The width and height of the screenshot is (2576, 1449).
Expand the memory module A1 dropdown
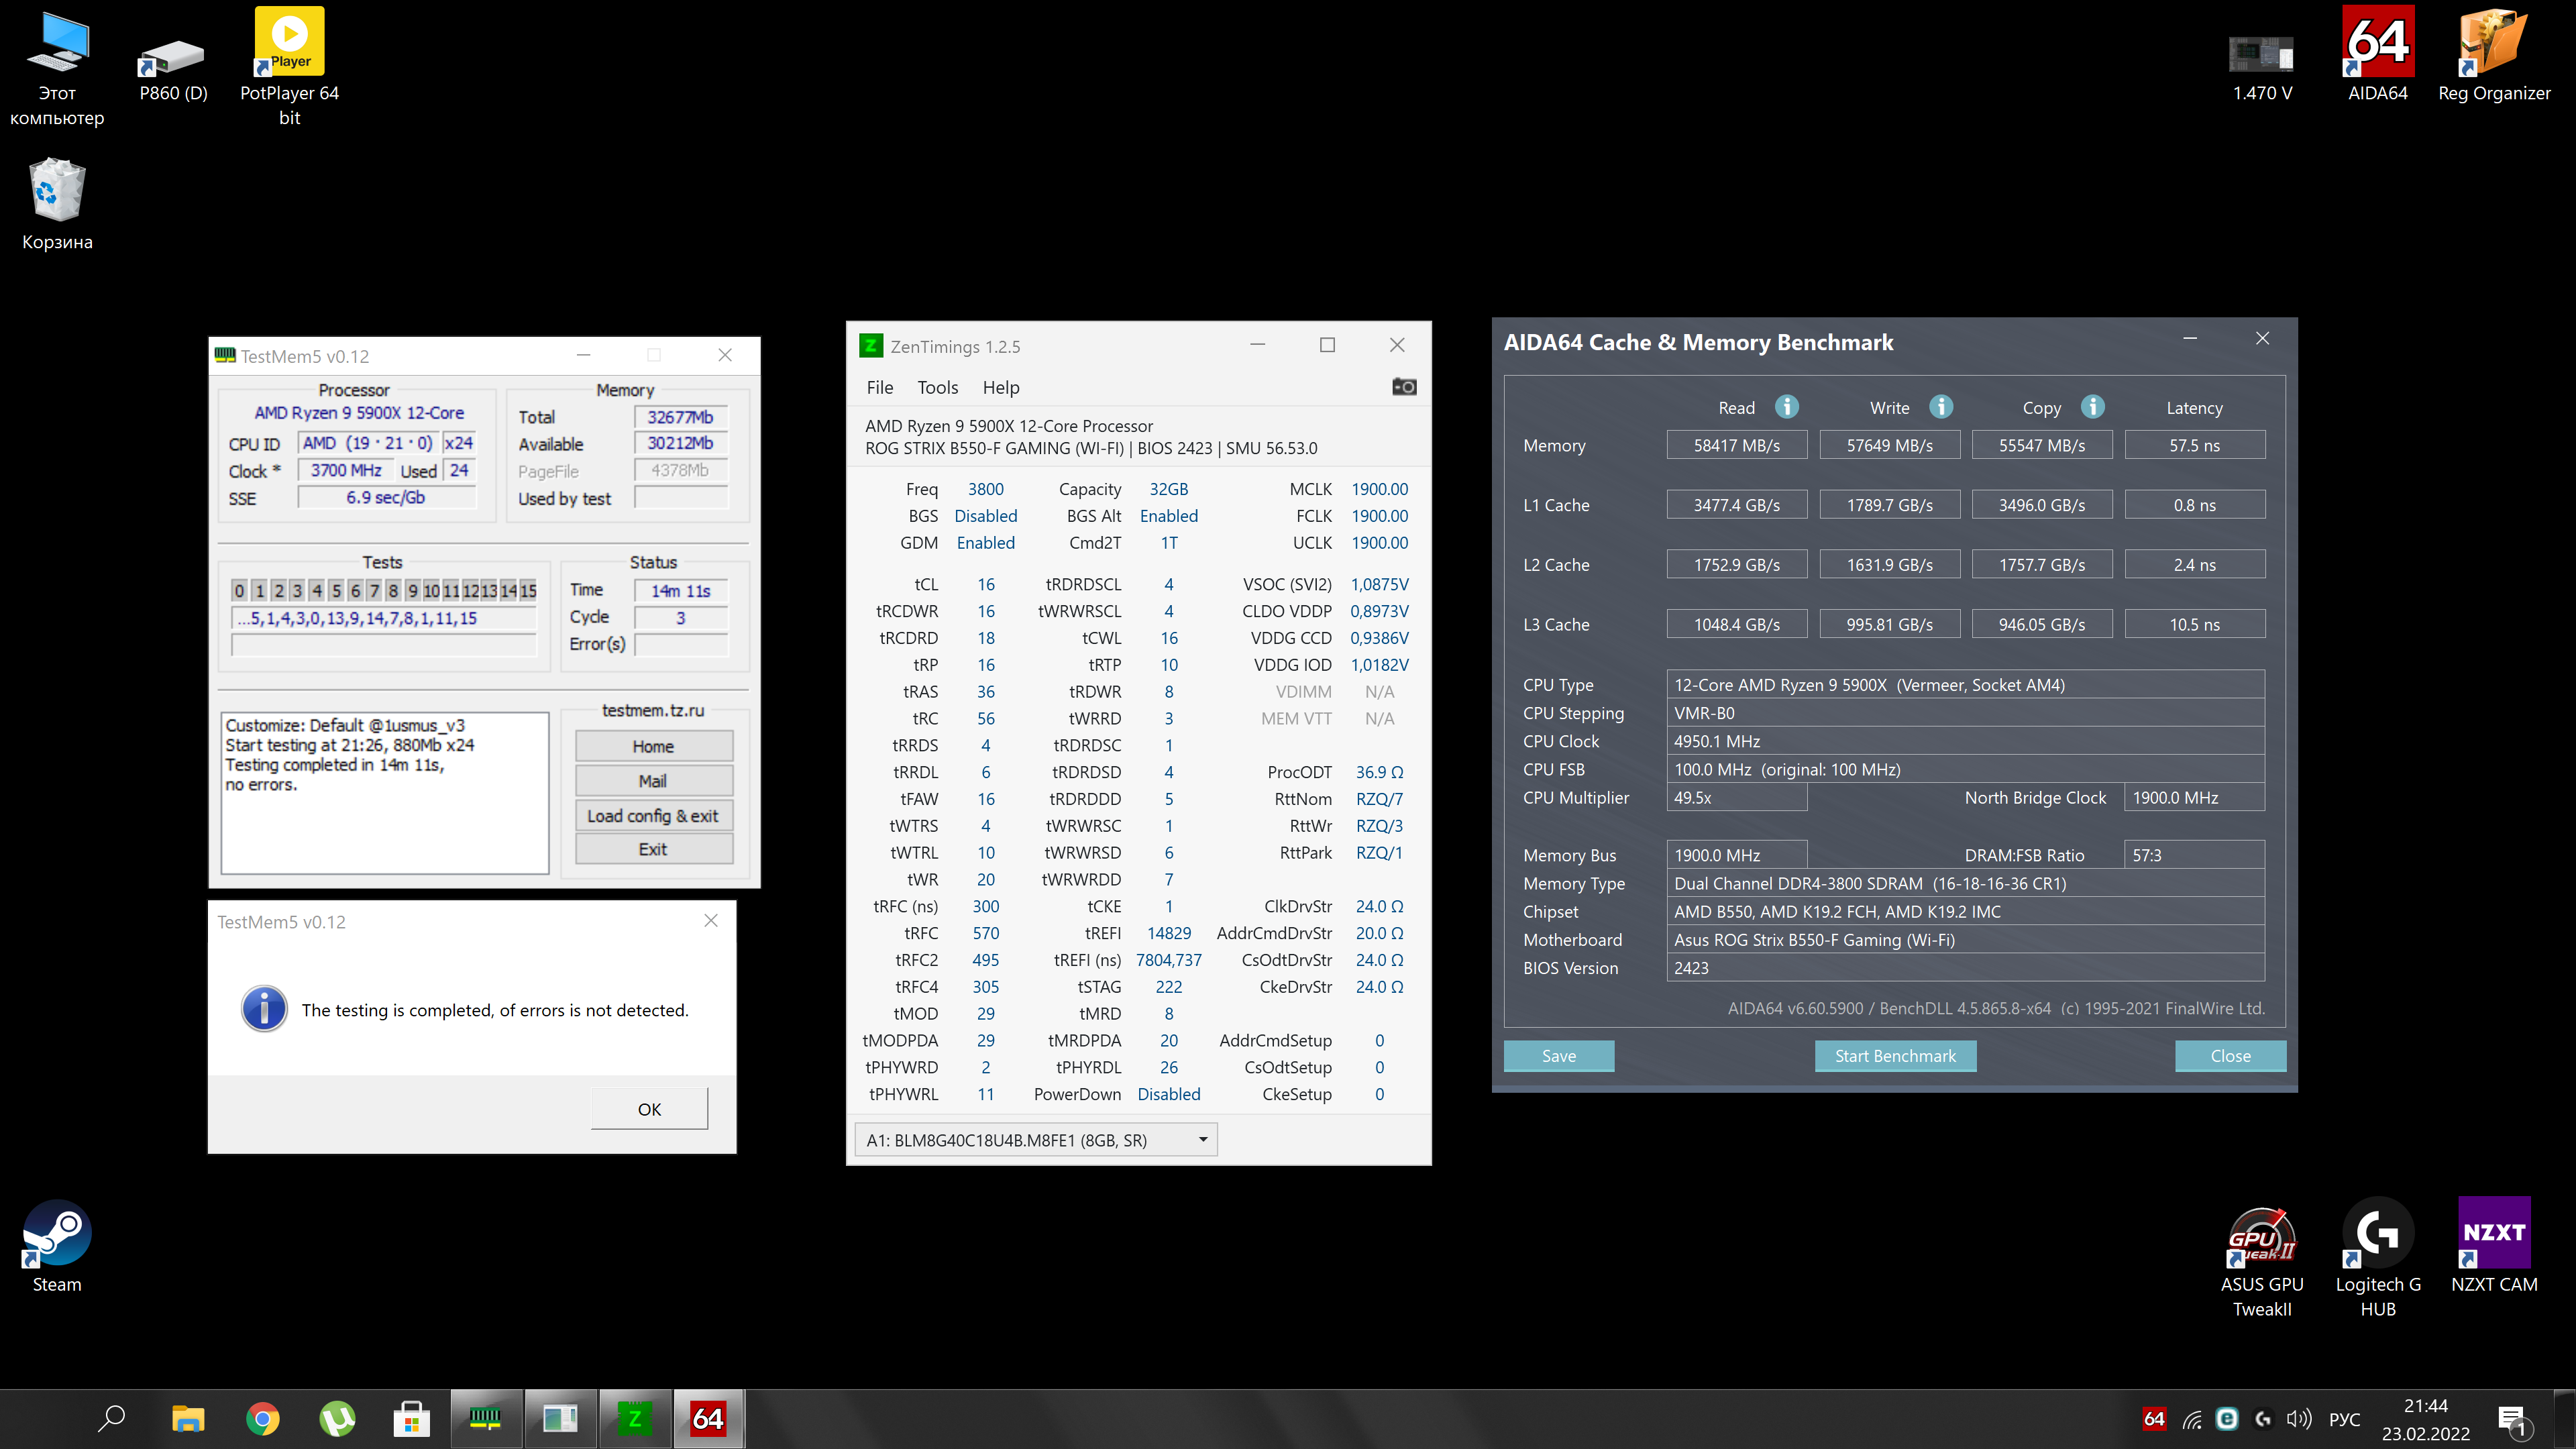(x=1202, y=1140)
